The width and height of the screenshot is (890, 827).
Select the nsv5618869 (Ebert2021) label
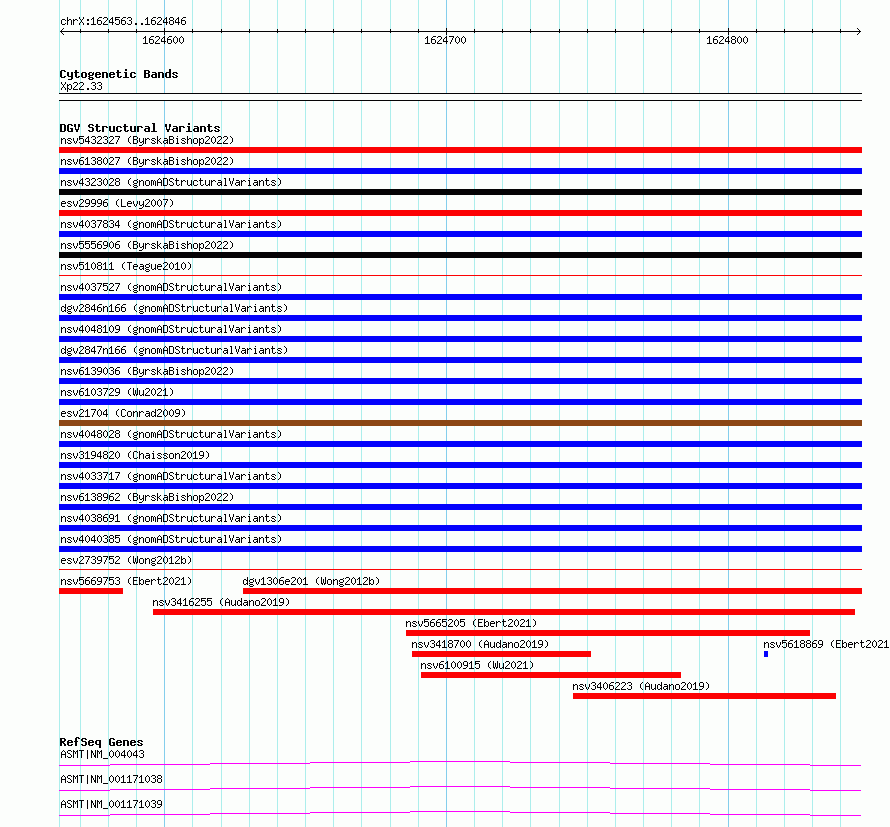[826, 644]
